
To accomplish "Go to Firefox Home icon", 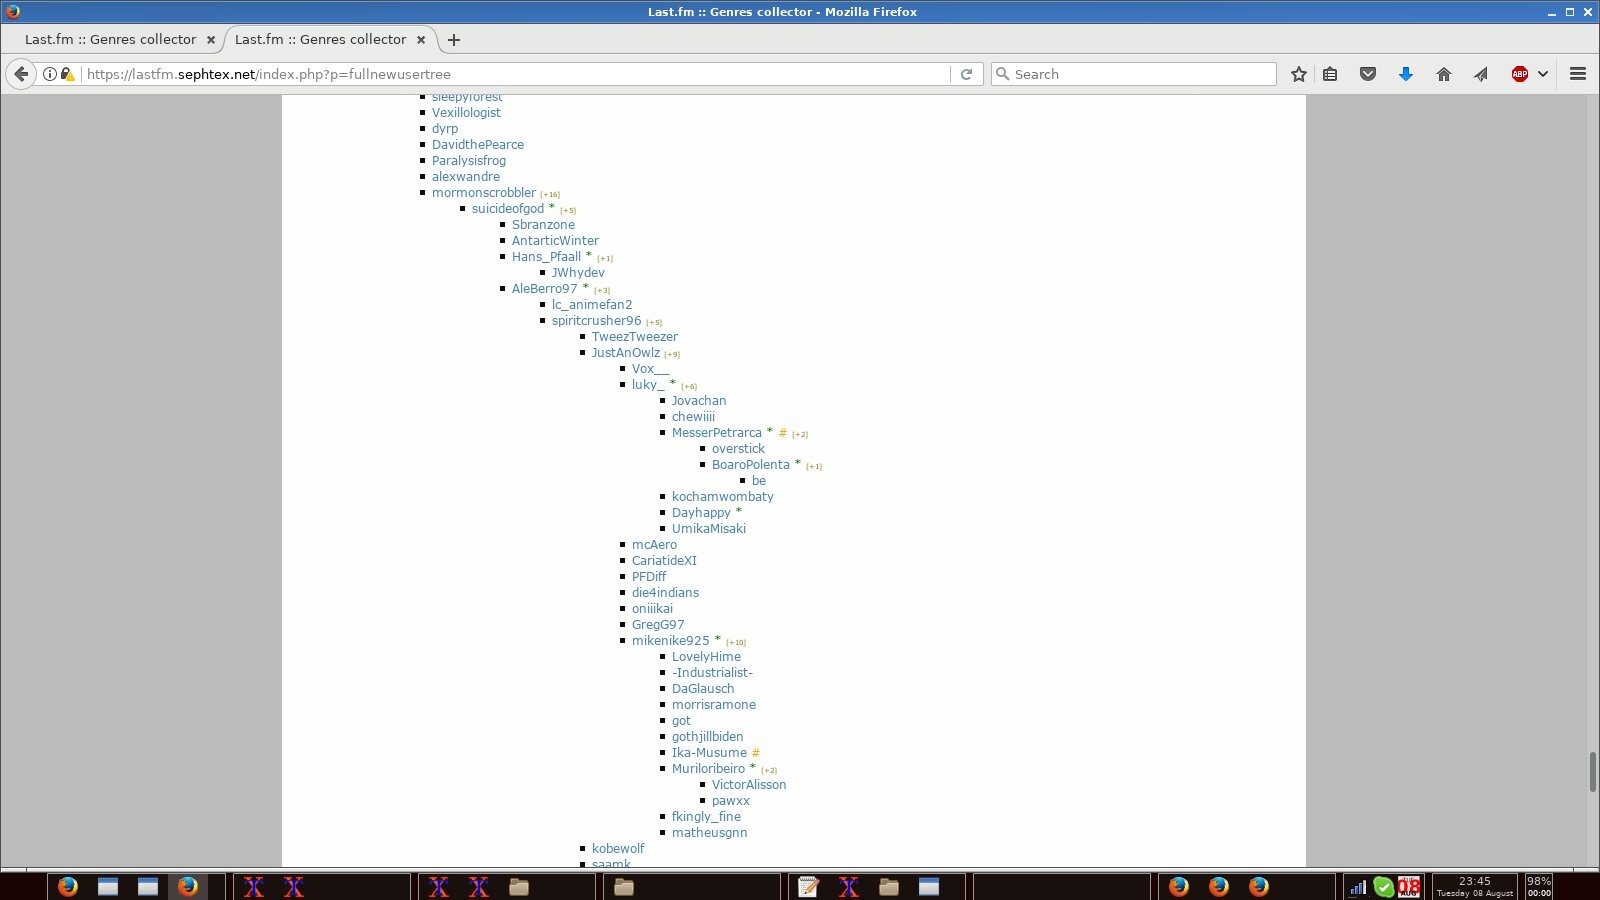I will [1443, 74].
